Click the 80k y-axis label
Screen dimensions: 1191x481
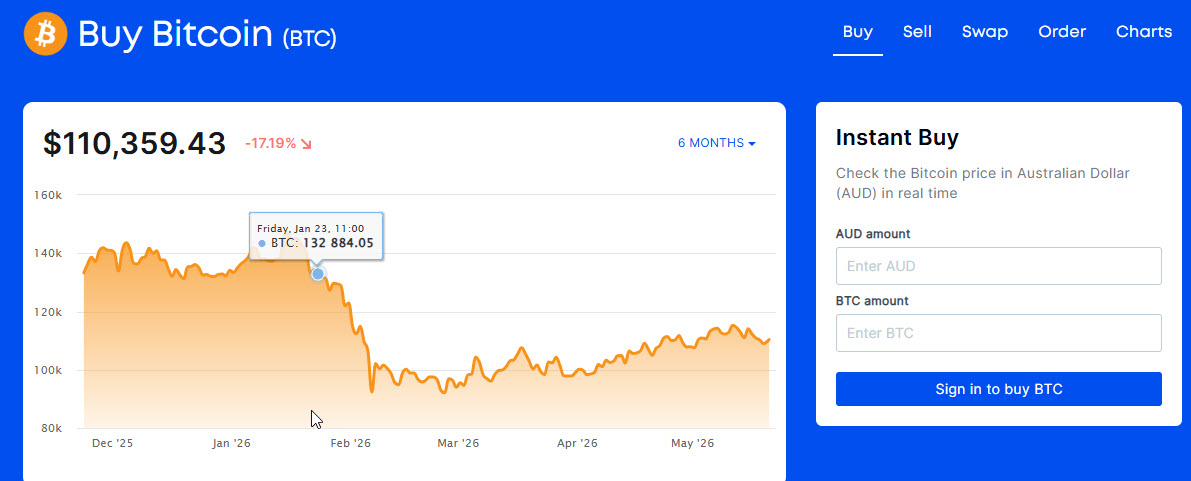[50, 428]
